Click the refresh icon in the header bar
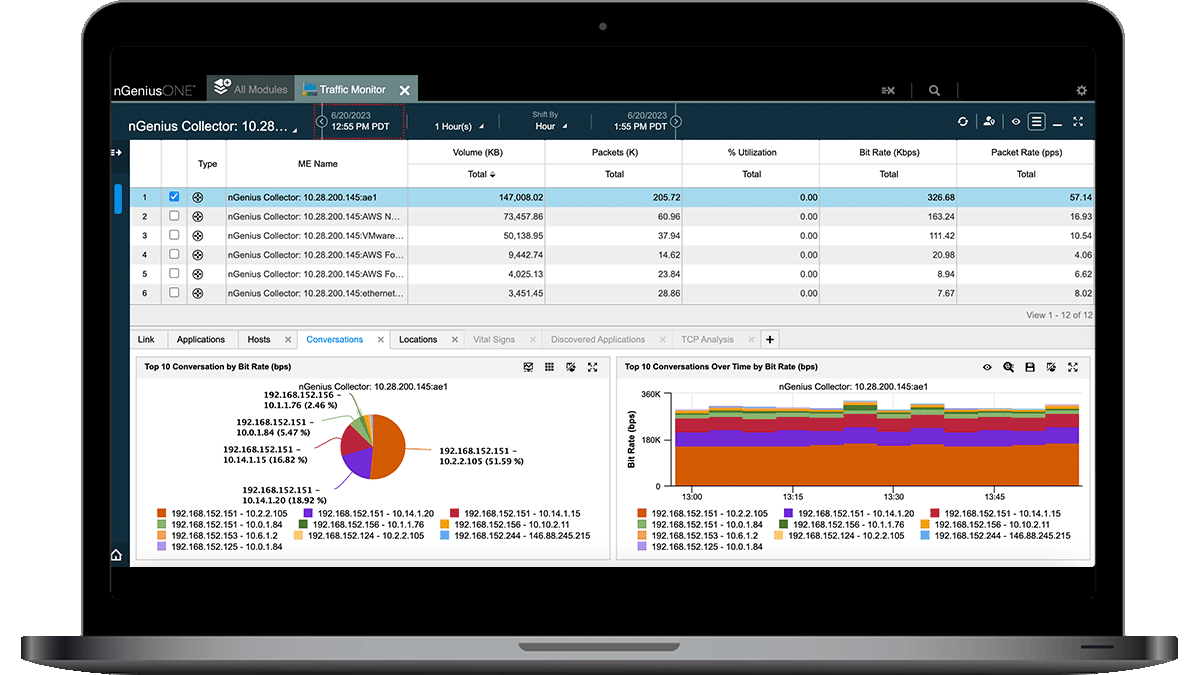The height and width of the screenshot is (675, 1200). [963, 121]
